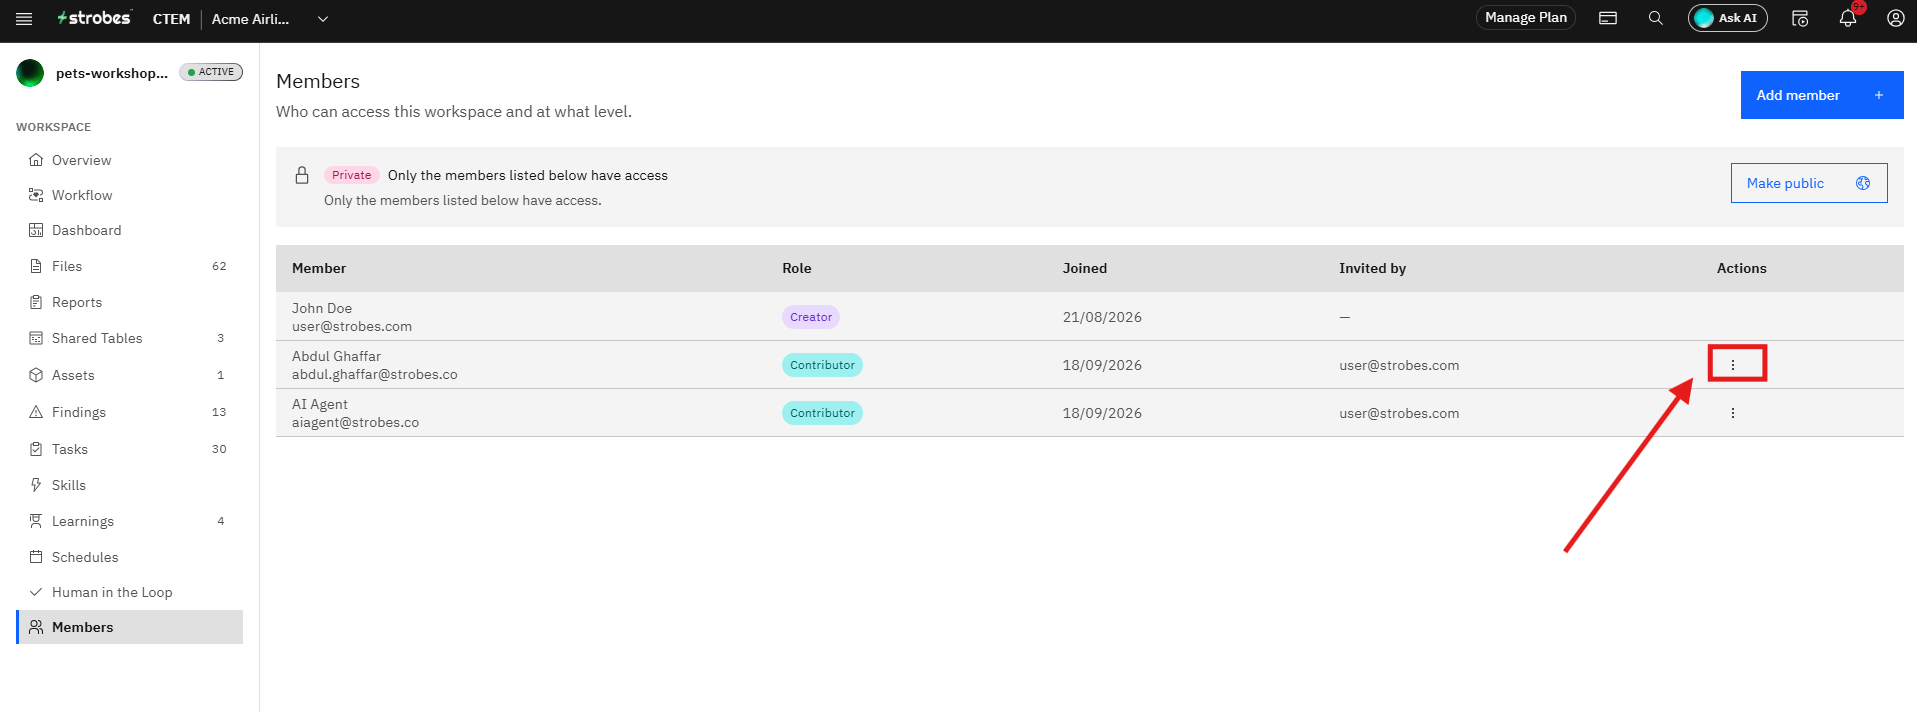The image size is (1917, 712).
Task: Open the billing card icon
Action: pos(1608,18)
